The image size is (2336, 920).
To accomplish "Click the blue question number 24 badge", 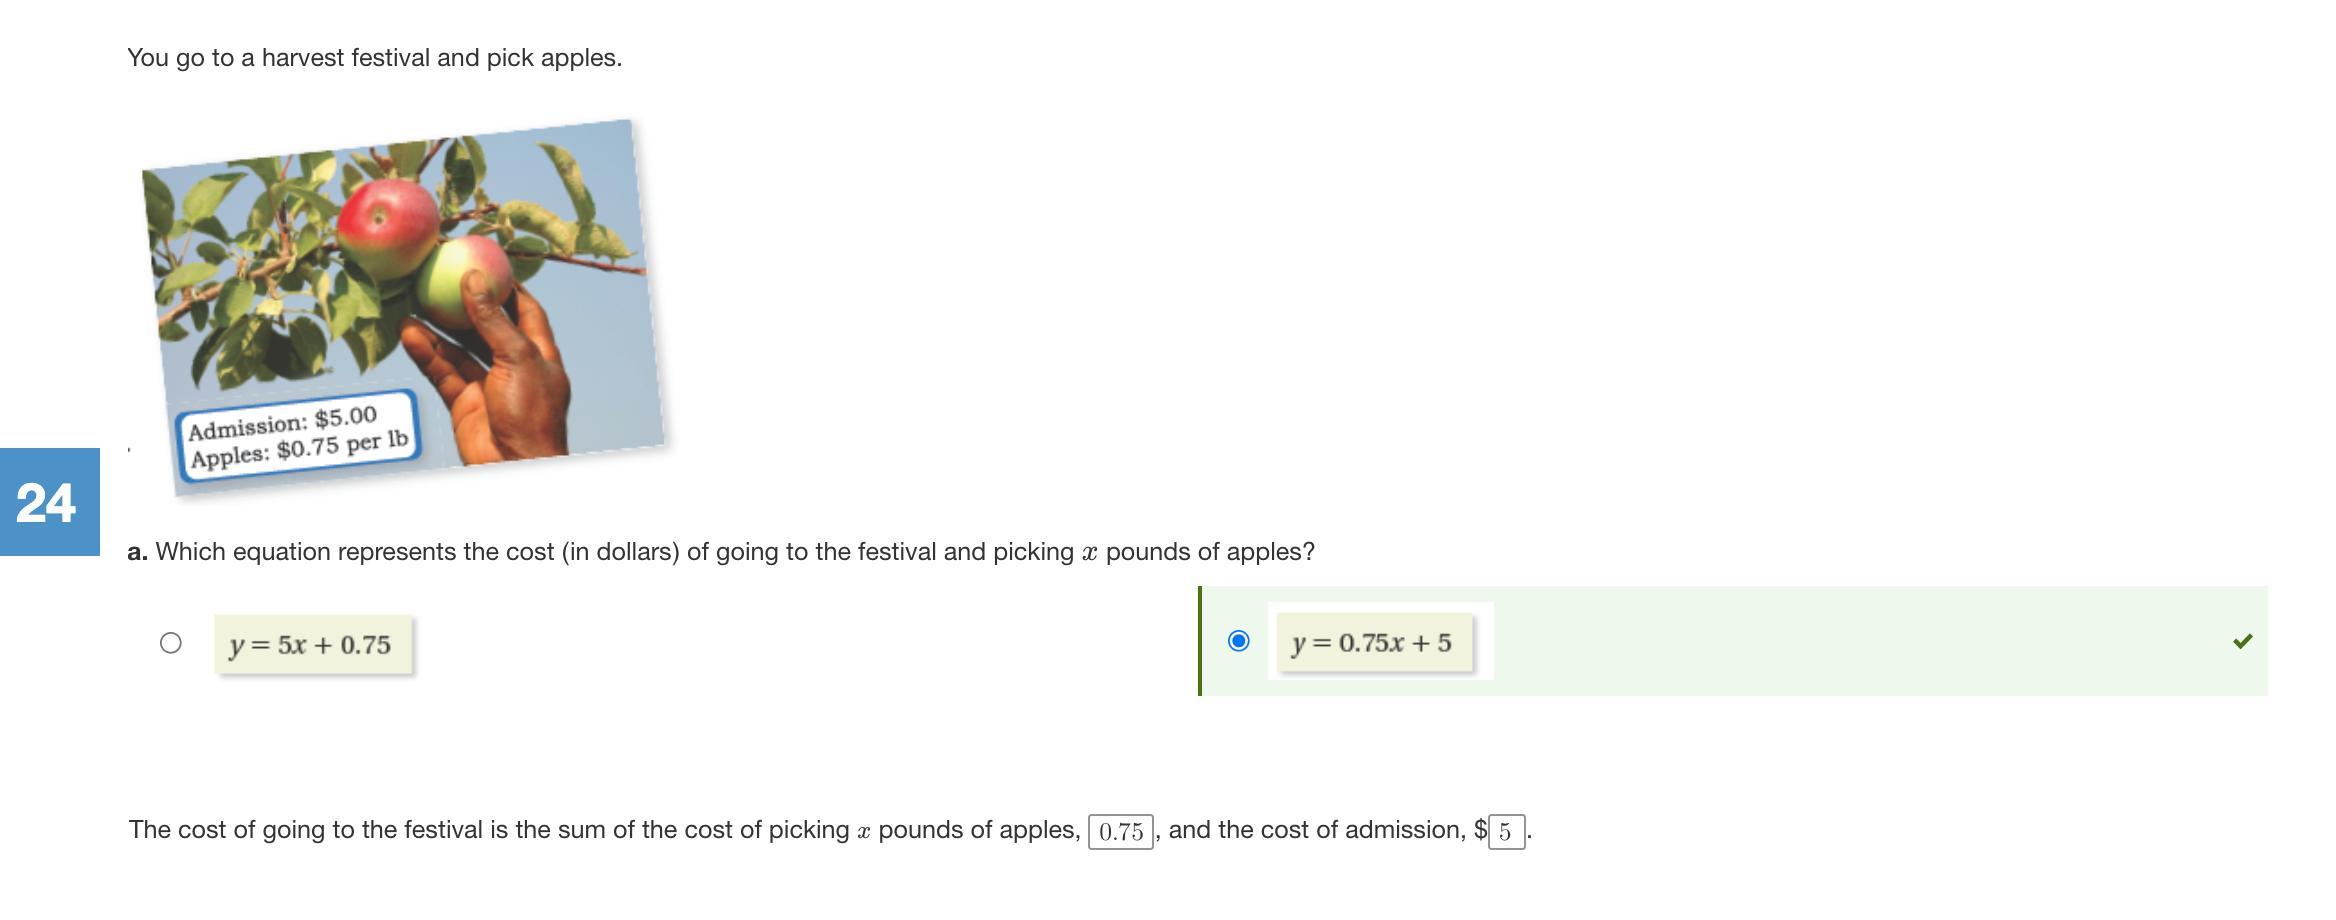I will pyautogui.click(x=48, y=502).
